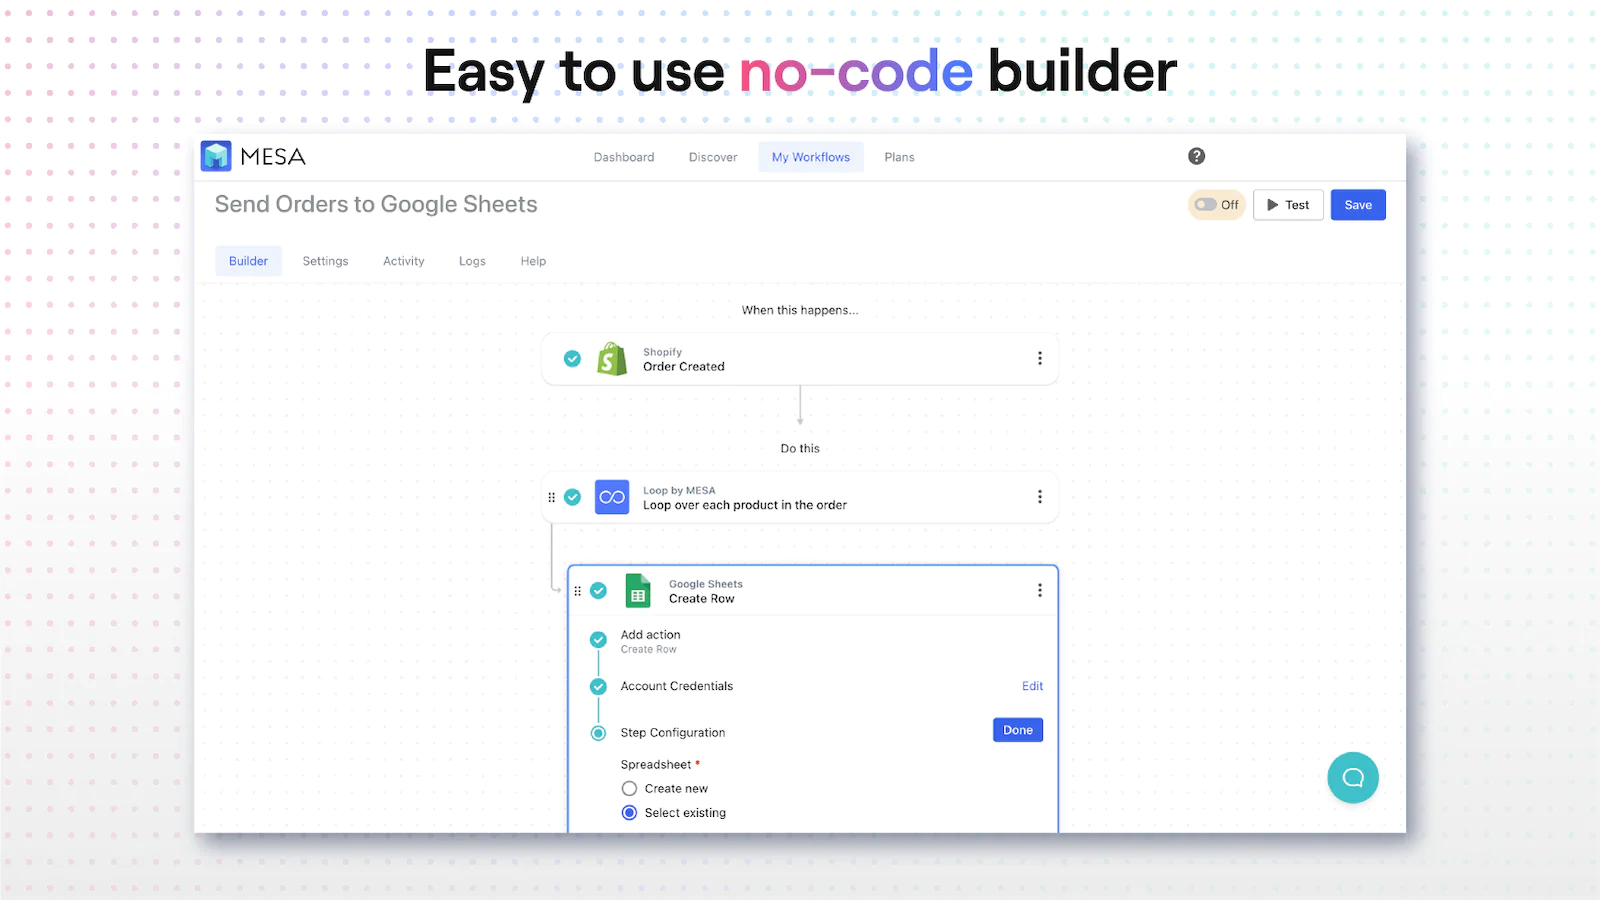Go to Discover in top navigation
Viewport: 1600px width, 900px height.
point(713,157)
